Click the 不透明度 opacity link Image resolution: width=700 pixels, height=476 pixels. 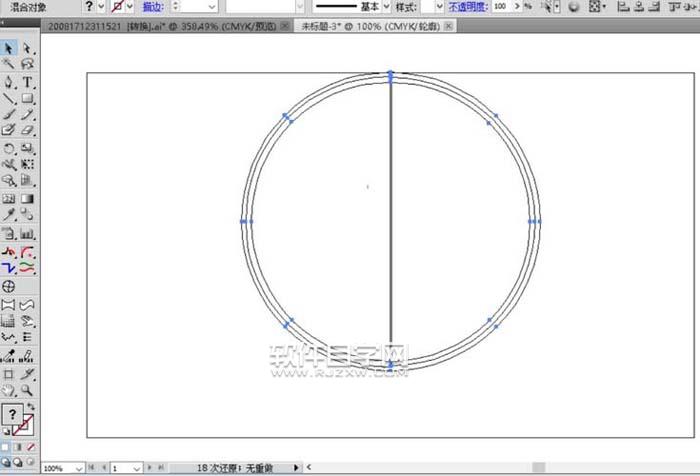(468, 6)
